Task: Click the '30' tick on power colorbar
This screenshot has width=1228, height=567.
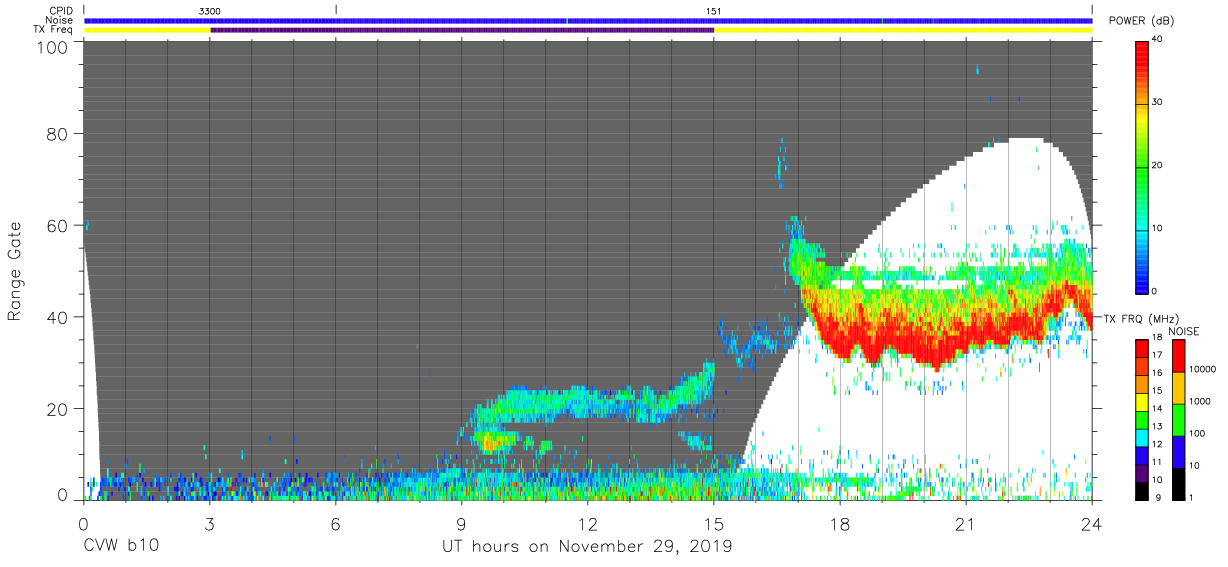Action: [x=1158, y=103]
